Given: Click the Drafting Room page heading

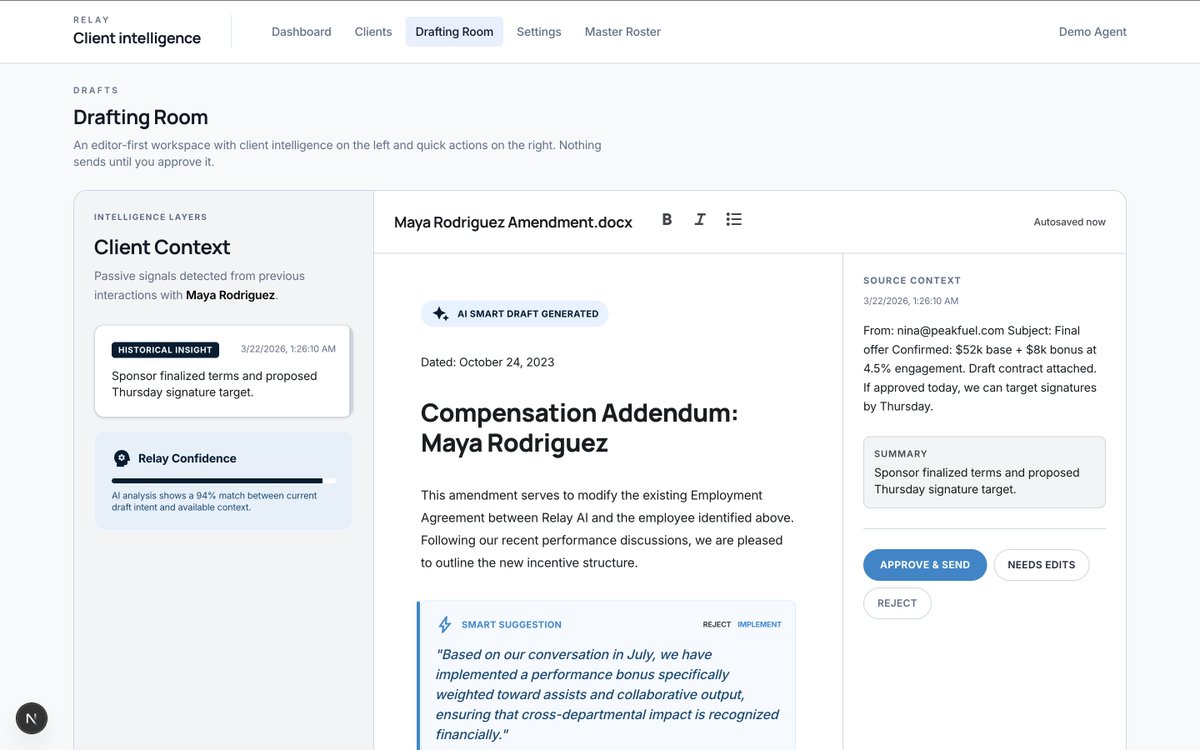Looking at the screenshot, I should click(141, 117).
